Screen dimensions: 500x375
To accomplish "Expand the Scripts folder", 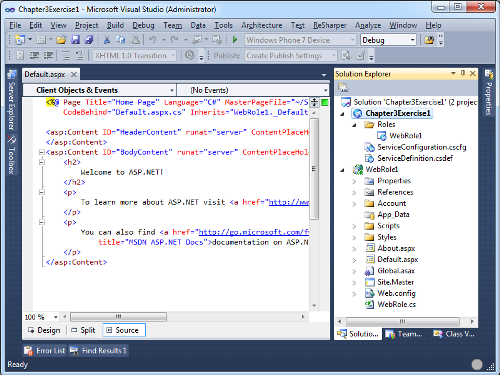I will (x=354, y=226).
